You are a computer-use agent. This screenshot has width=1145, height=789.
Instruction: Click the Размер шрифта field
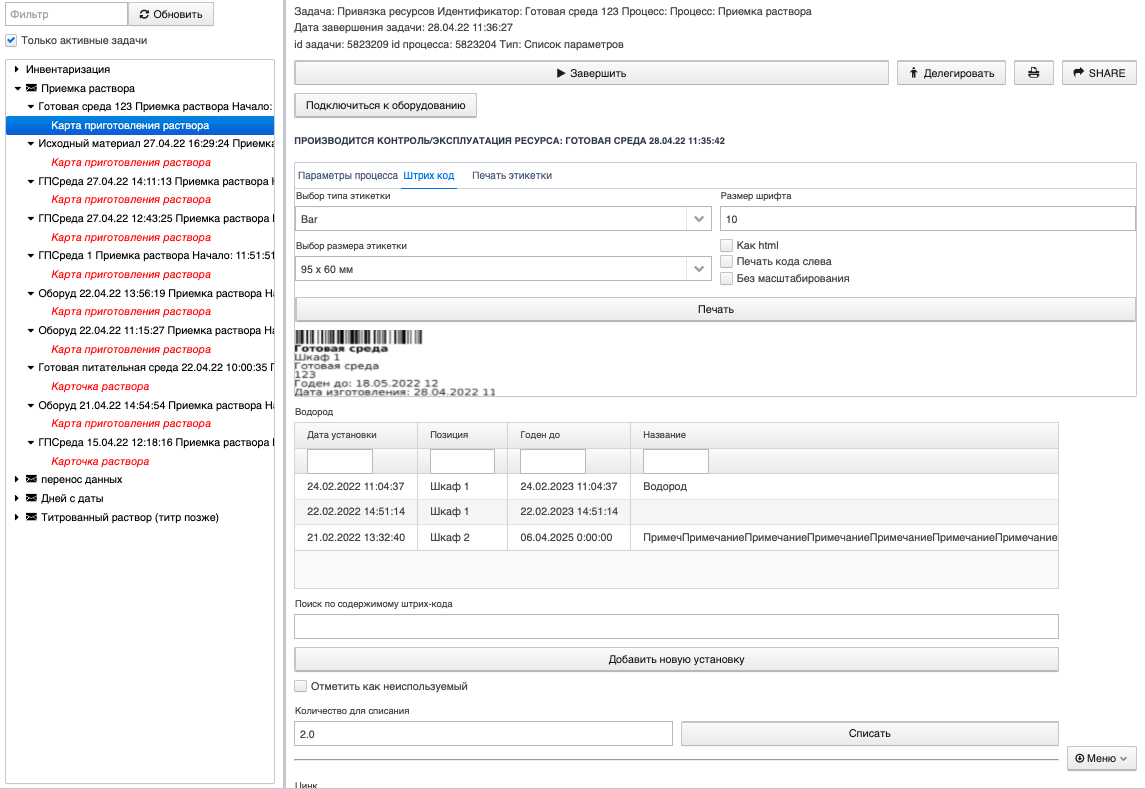click(928, 219)
